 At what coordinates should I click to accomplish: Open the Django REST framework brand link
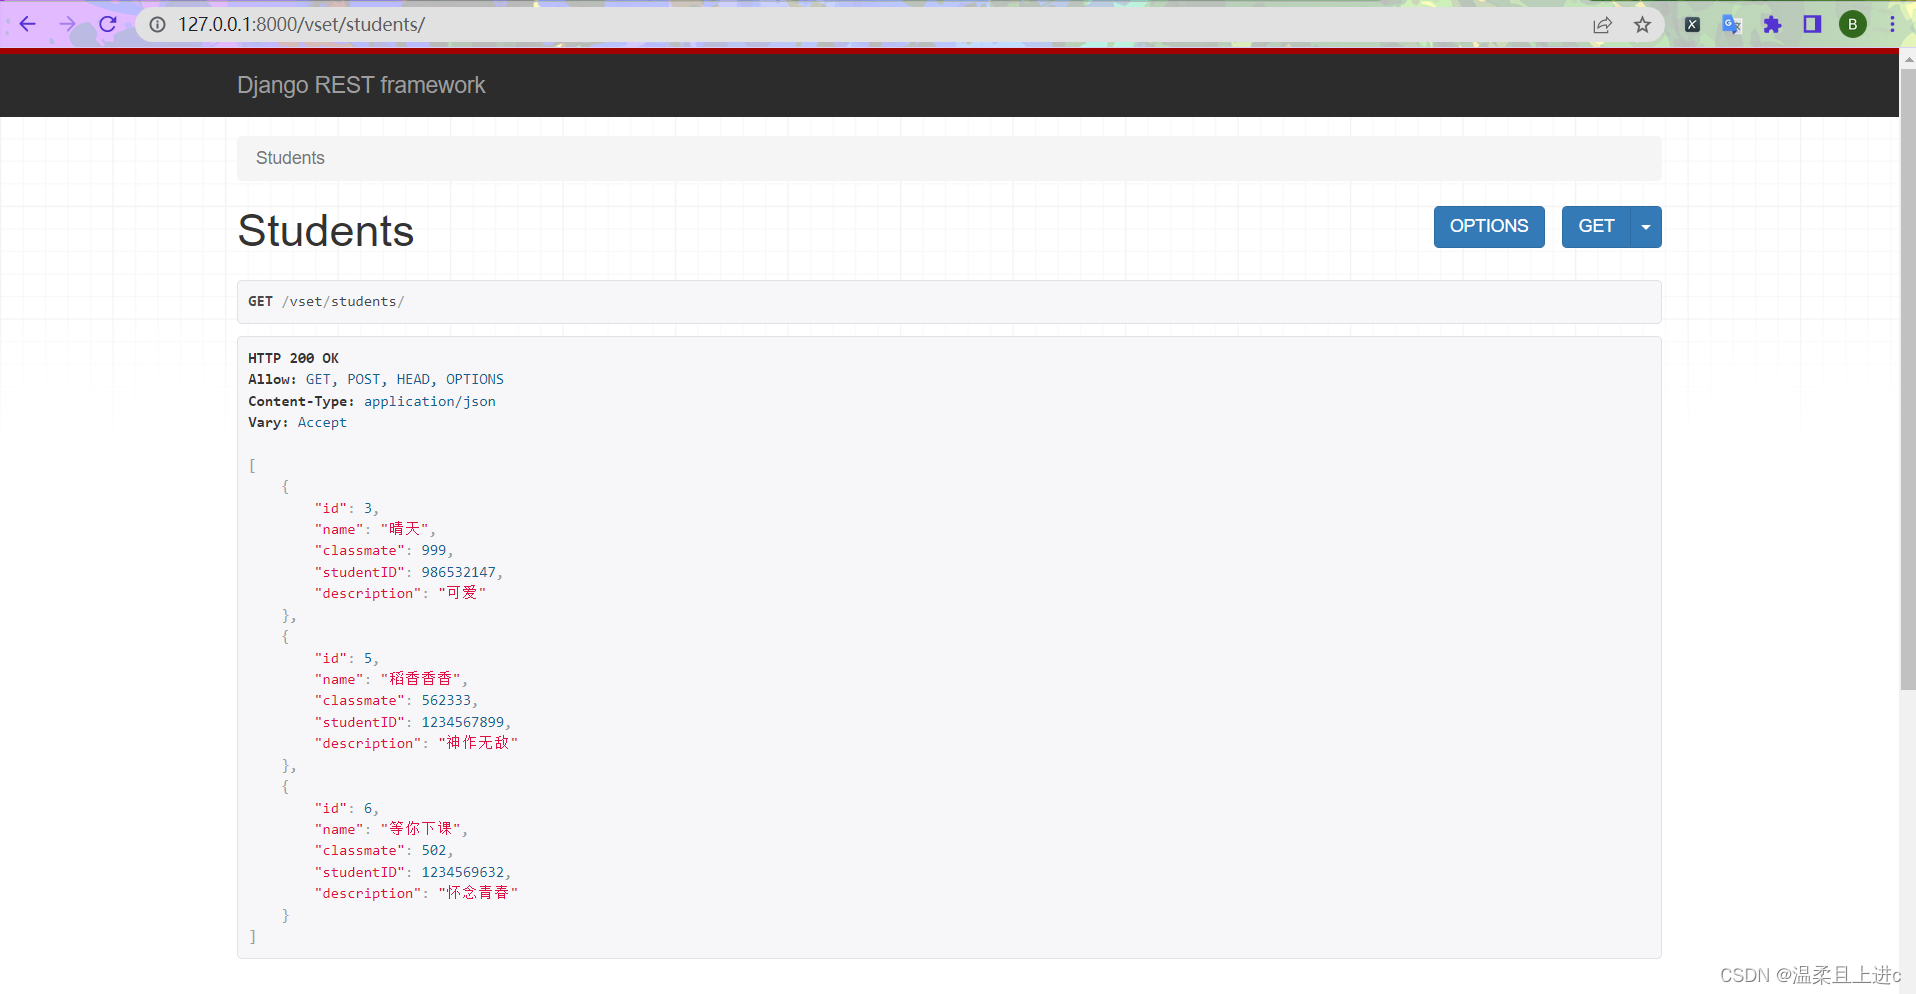[361, 85]
